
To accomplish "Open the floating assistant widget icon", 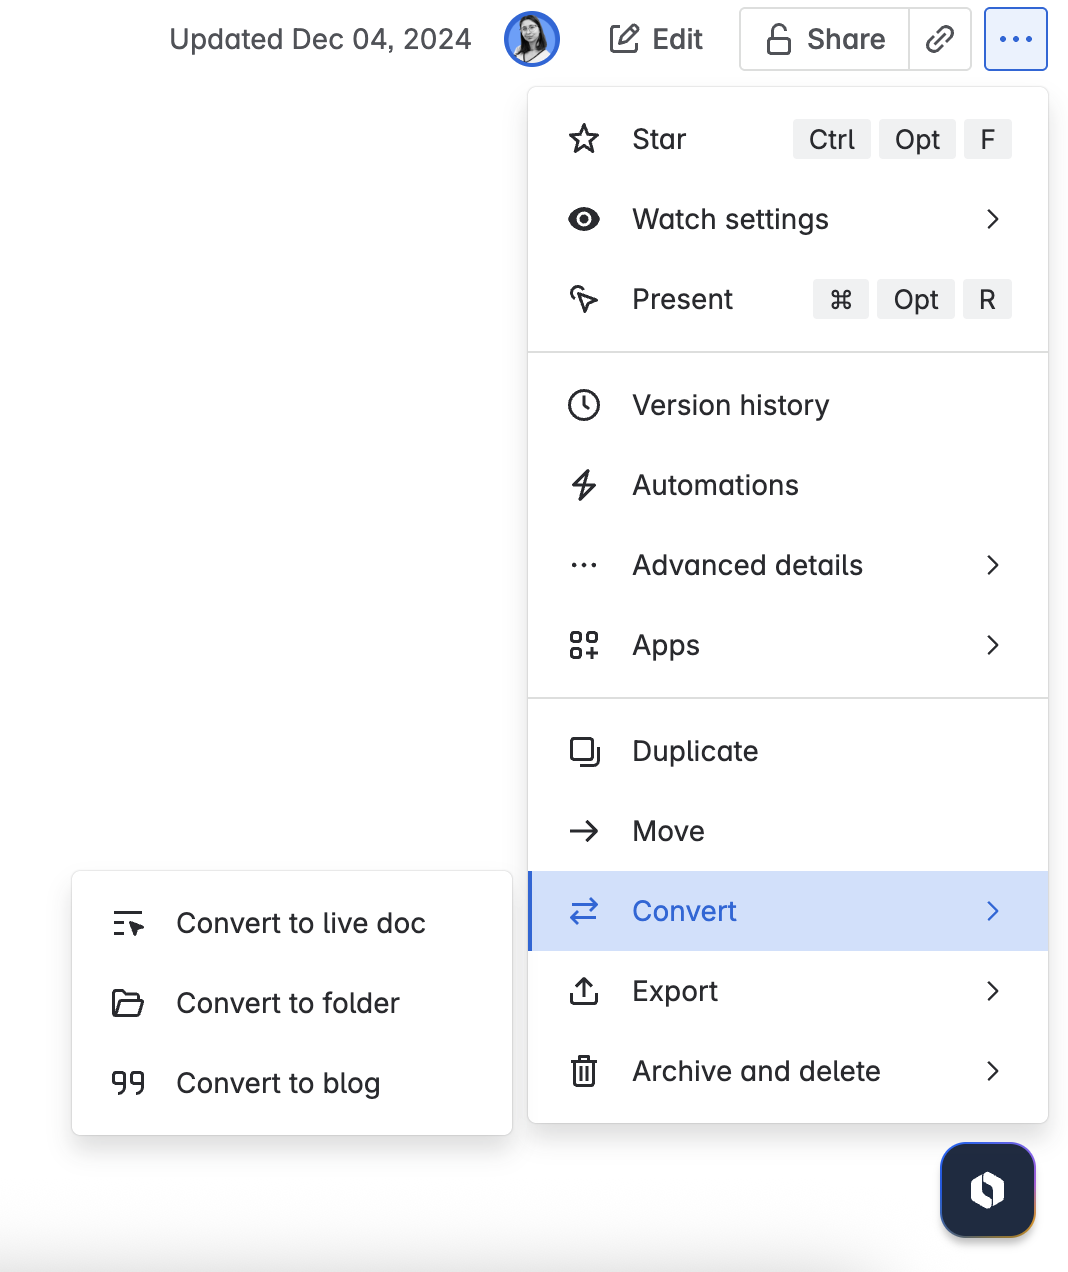I will (987, 1190).
